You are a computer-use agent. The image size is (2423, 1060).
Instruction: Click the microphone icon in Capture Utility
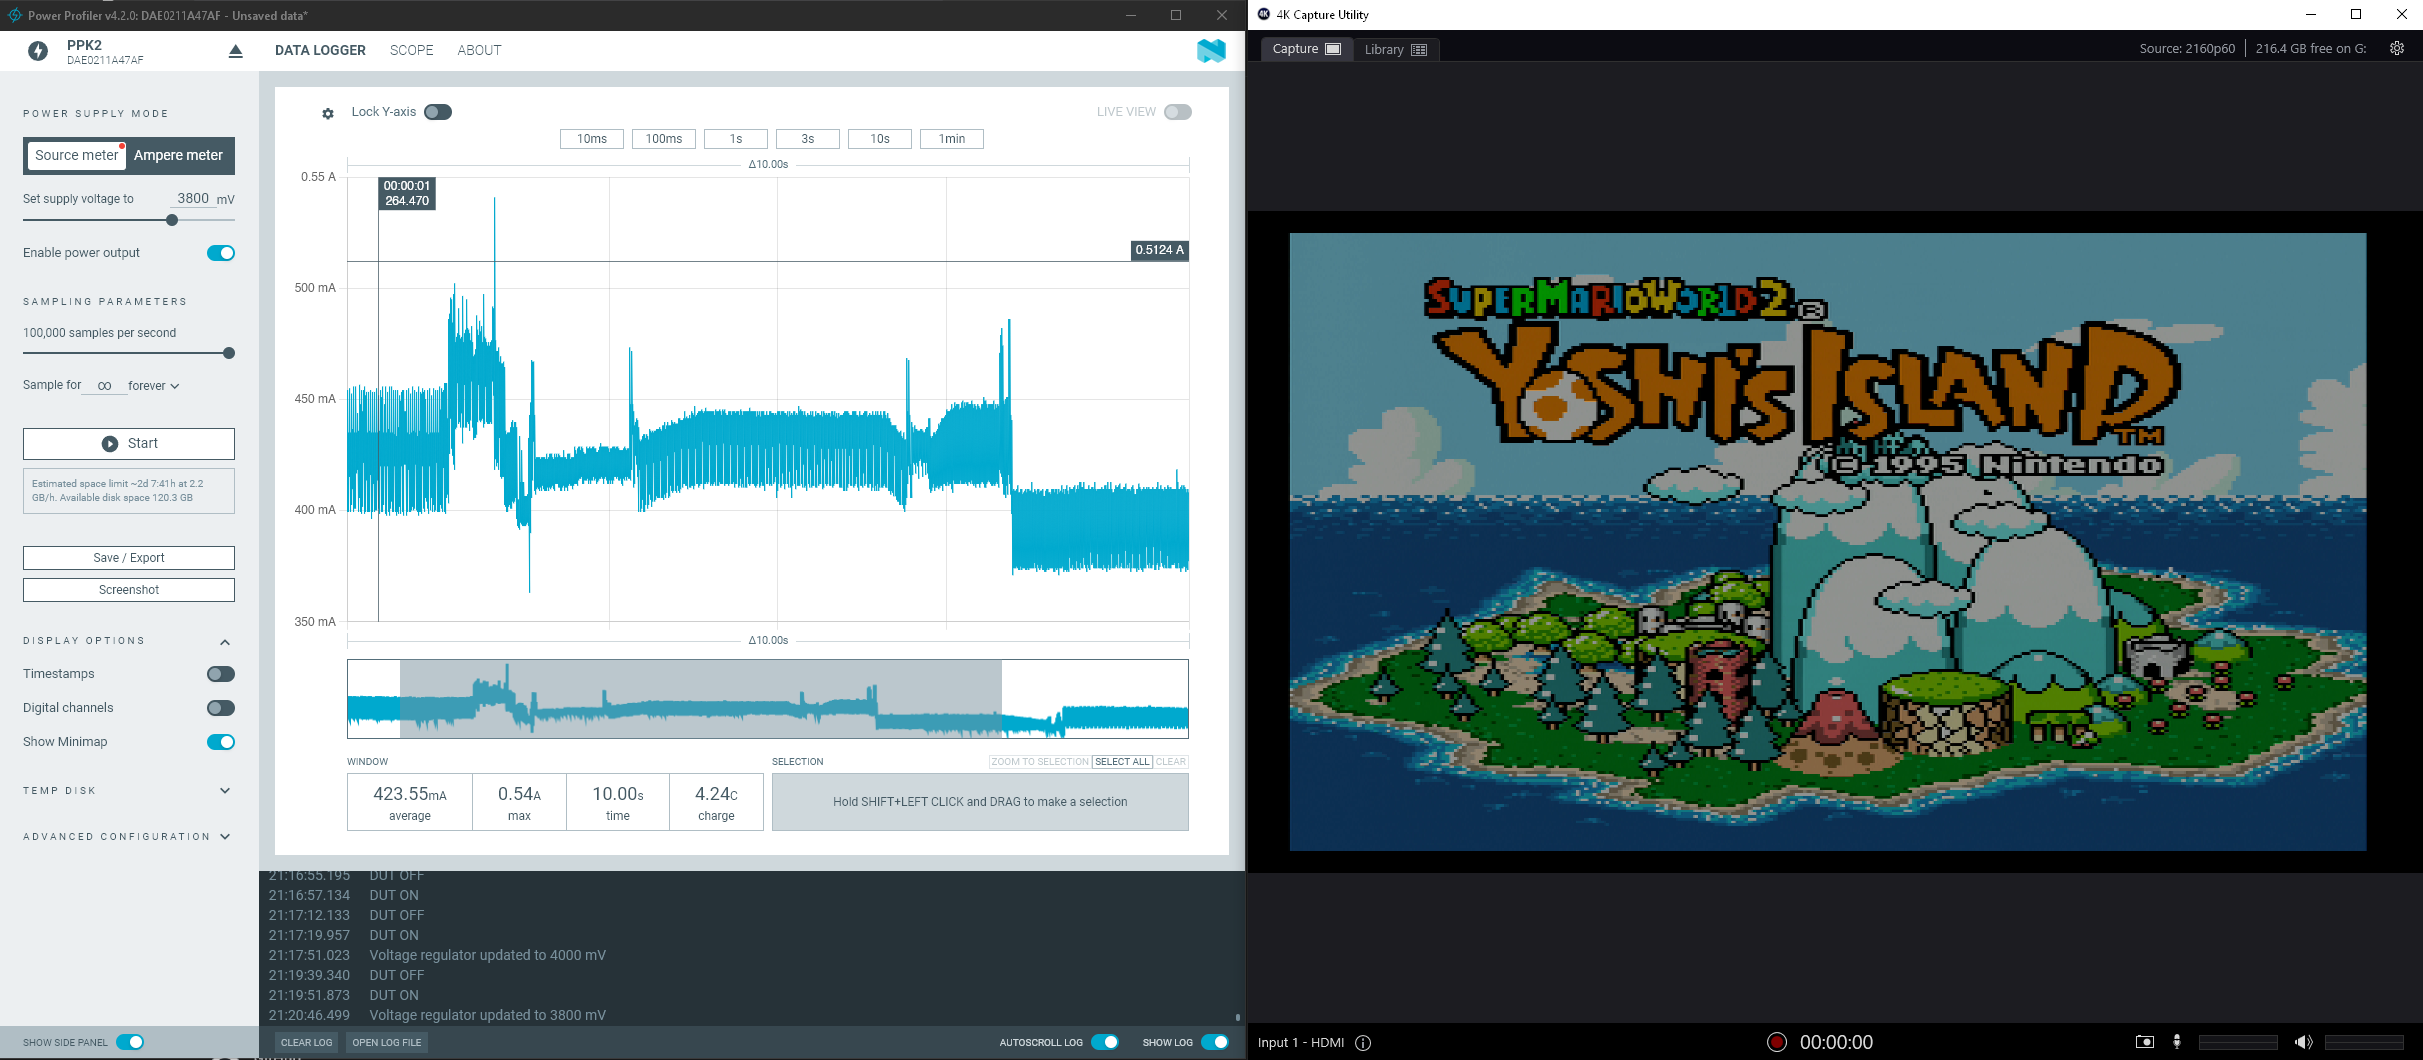[x=2177, y=1042]
